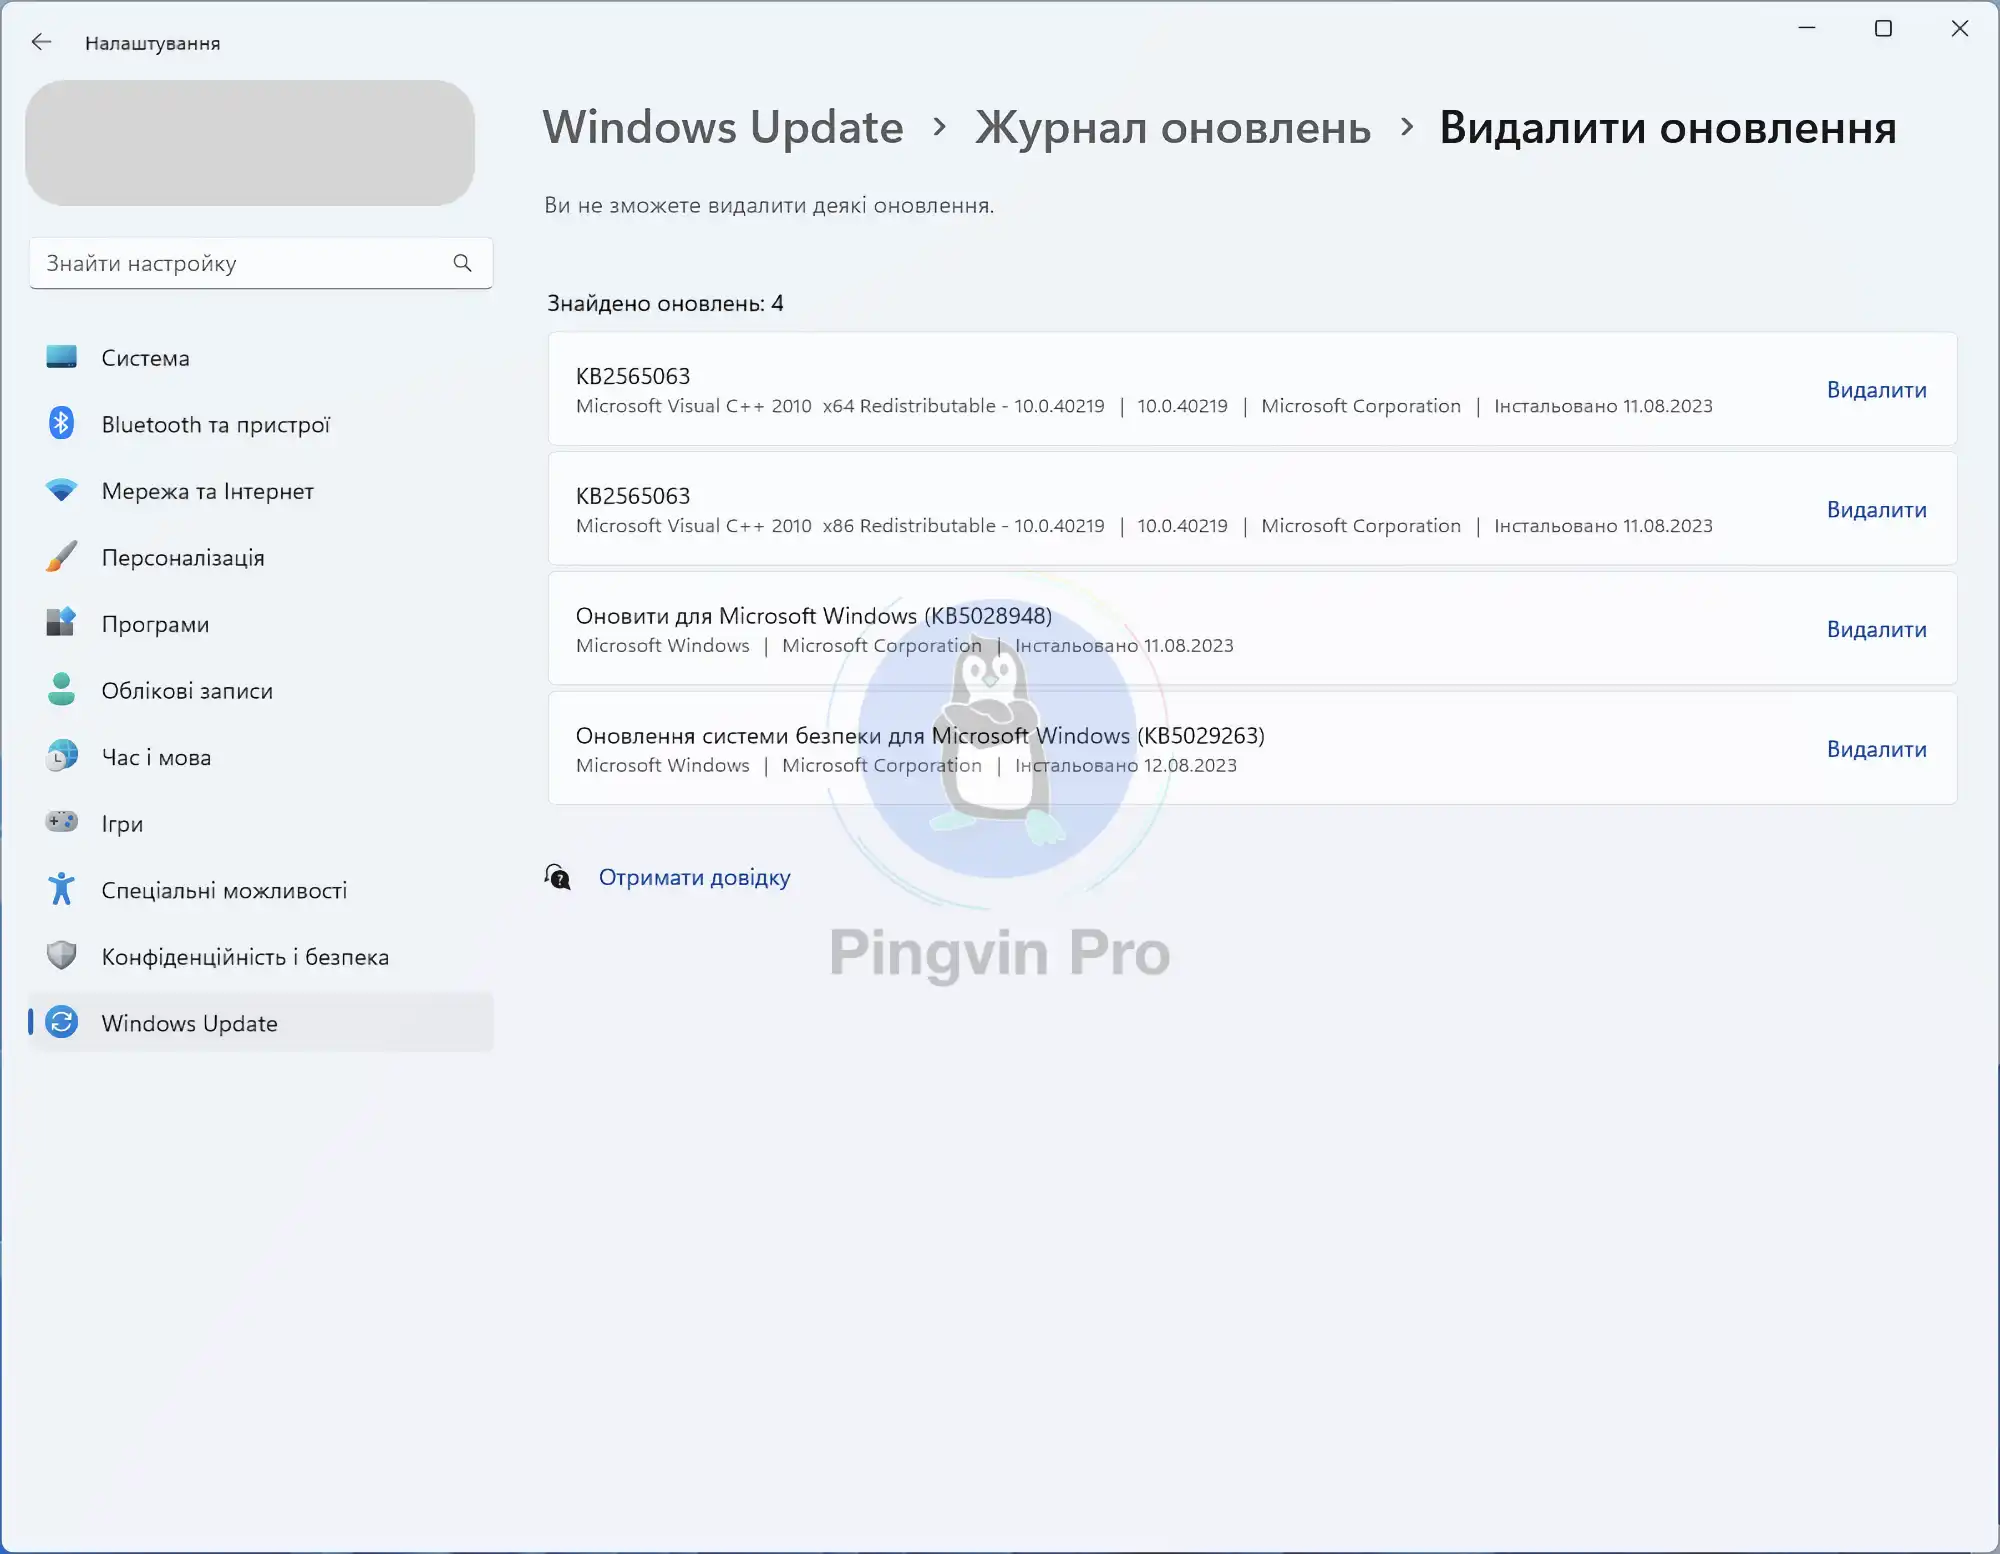Click the Bluetooth icon in sidebar
The height and width of the screenshot is (1554, 2000).
pyautogui.click(x=62, y=424)
